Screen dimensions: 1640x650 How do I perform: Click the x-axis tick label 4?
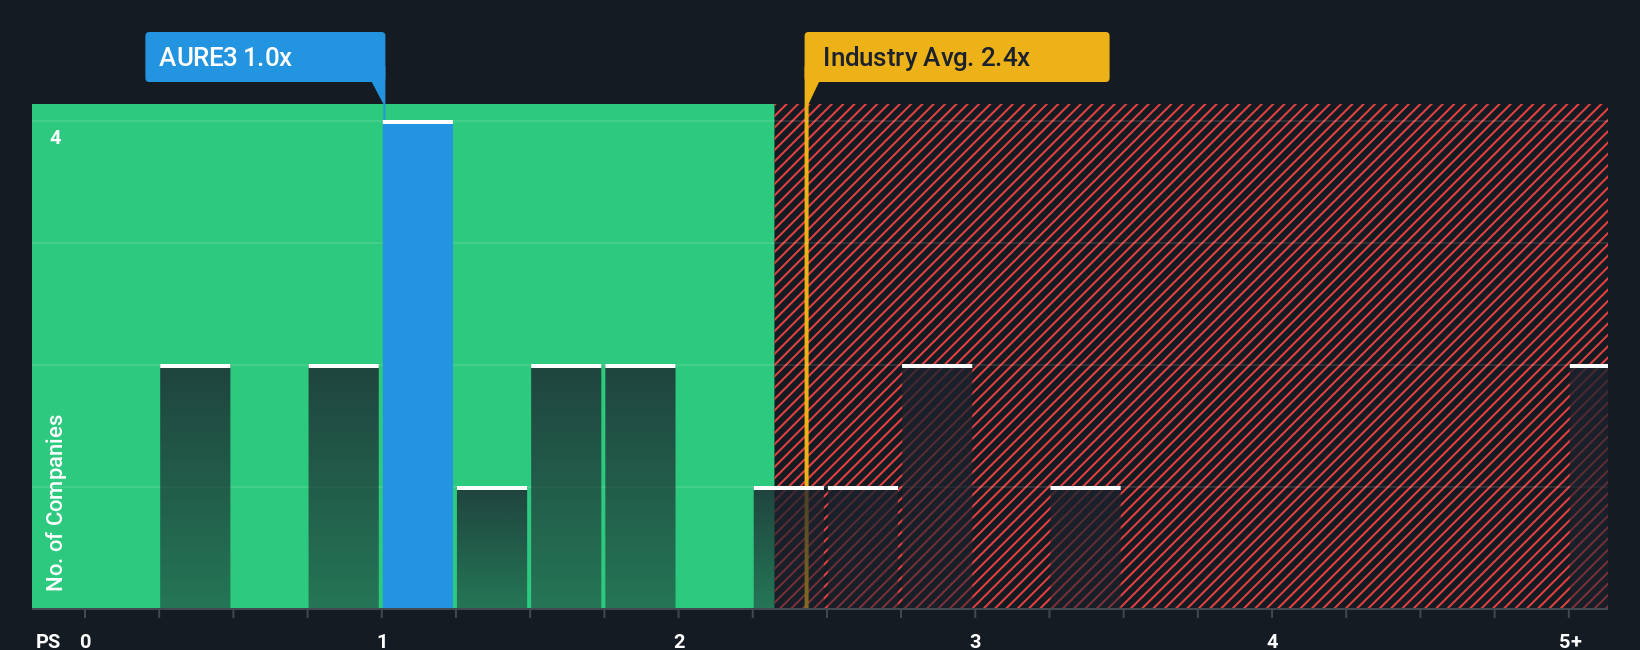tap(1272, 641)
